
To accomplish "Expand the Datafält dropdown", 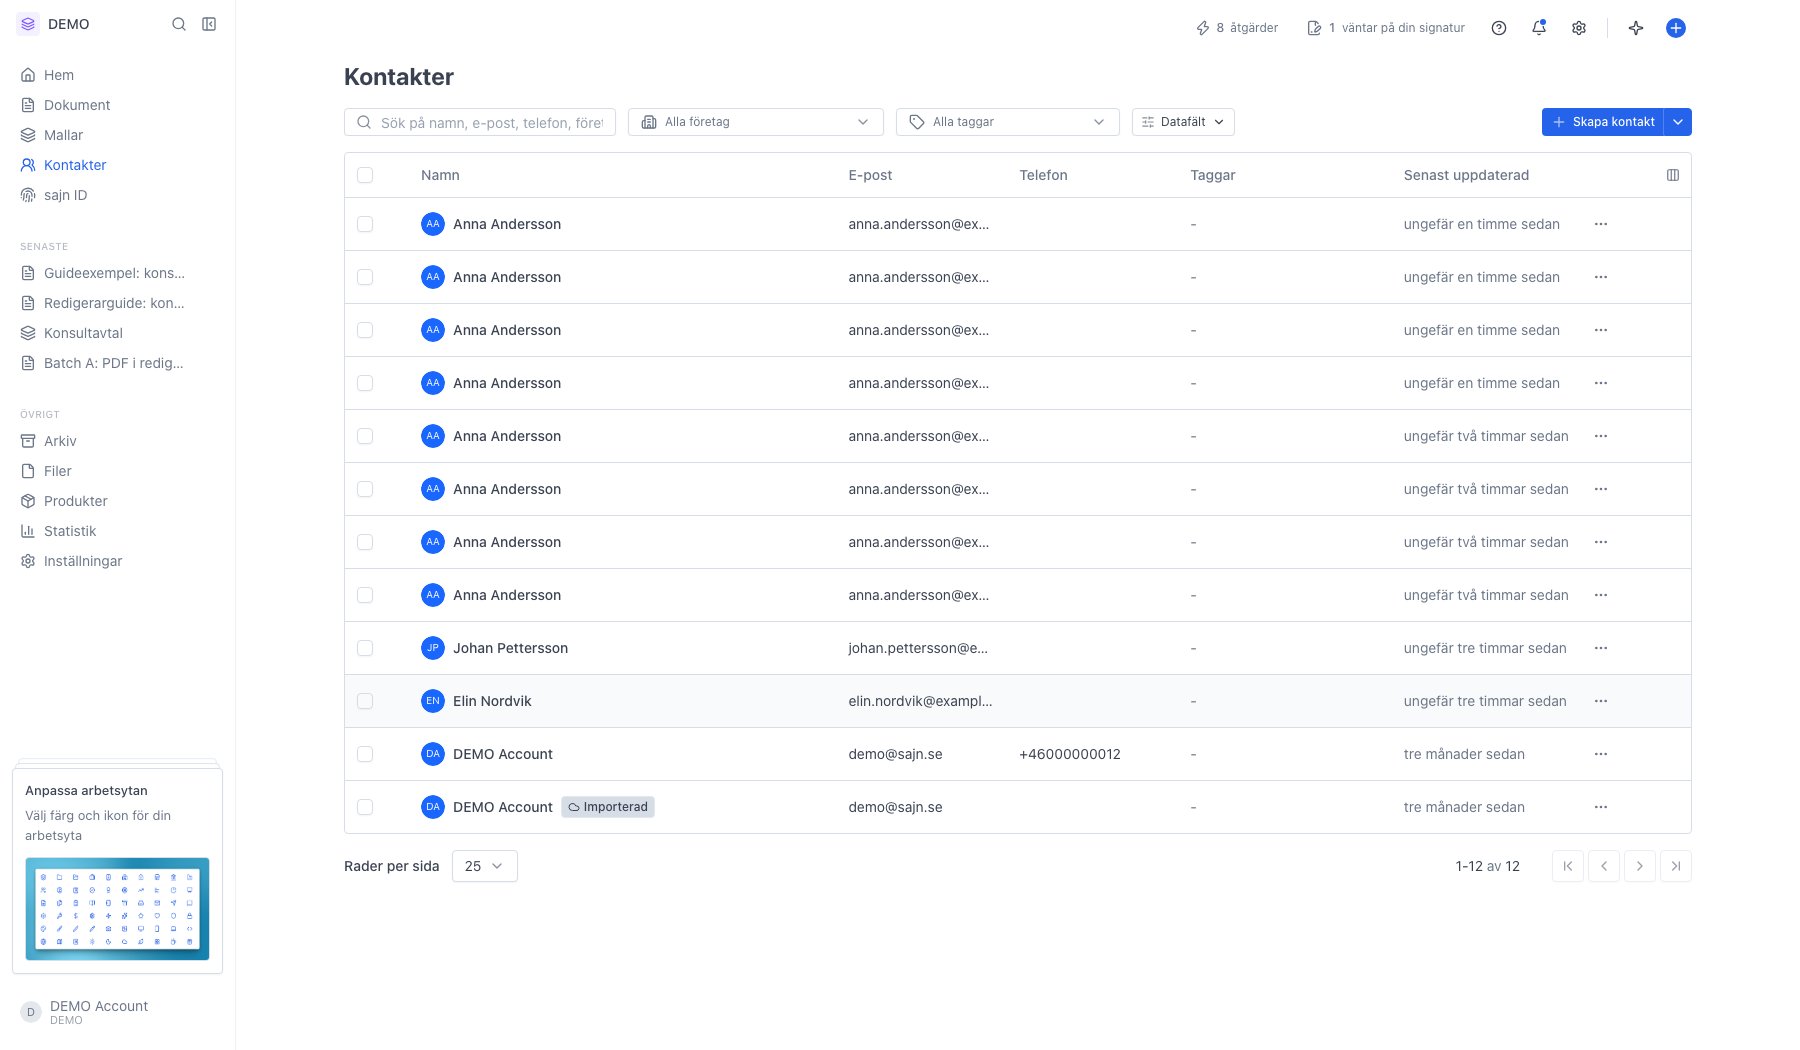I will click(x=1183, y=122).
